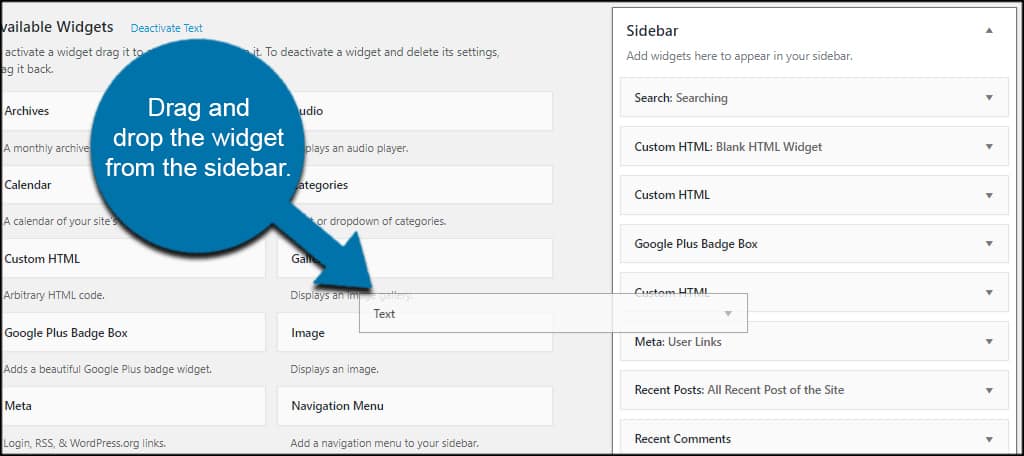
Task: Expand the Recent Comments widget arrow
Action: (989, 439)
